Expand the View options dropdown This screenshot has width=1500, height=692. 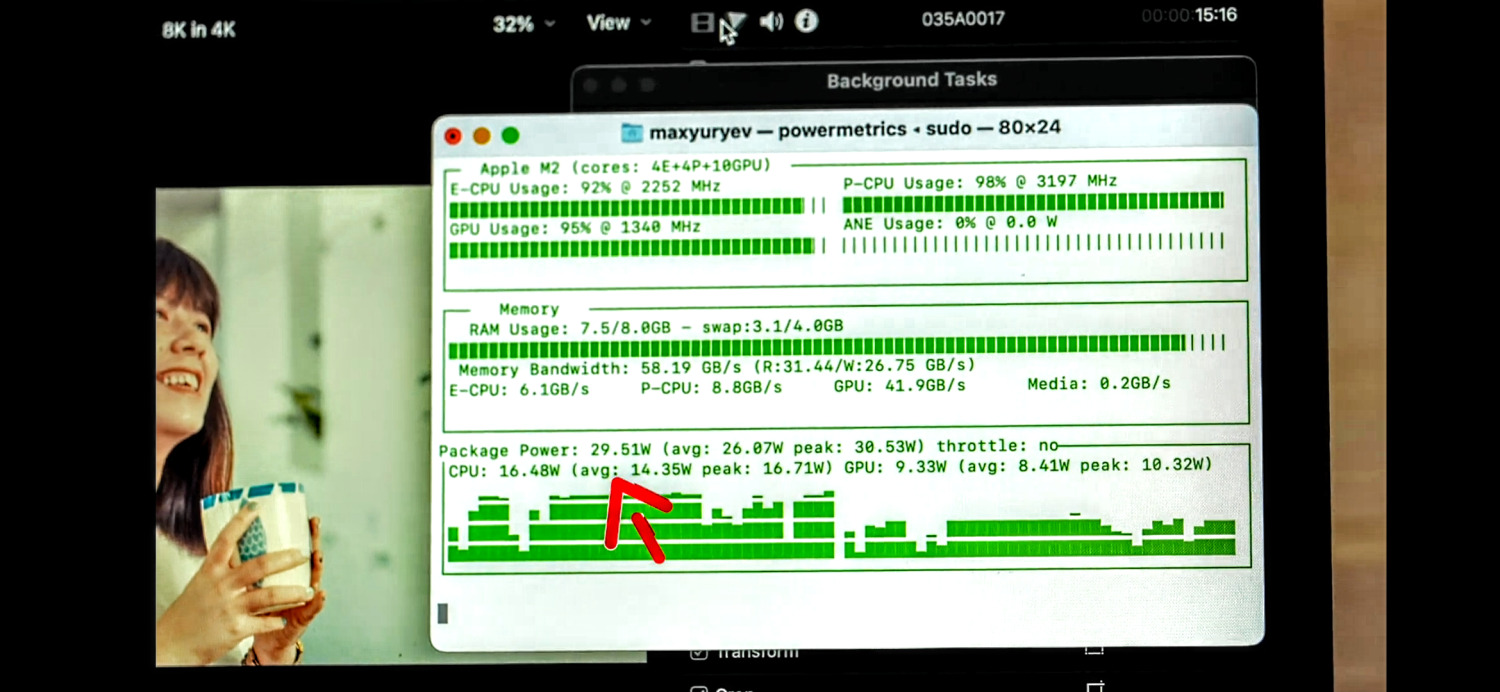(618, 23)
